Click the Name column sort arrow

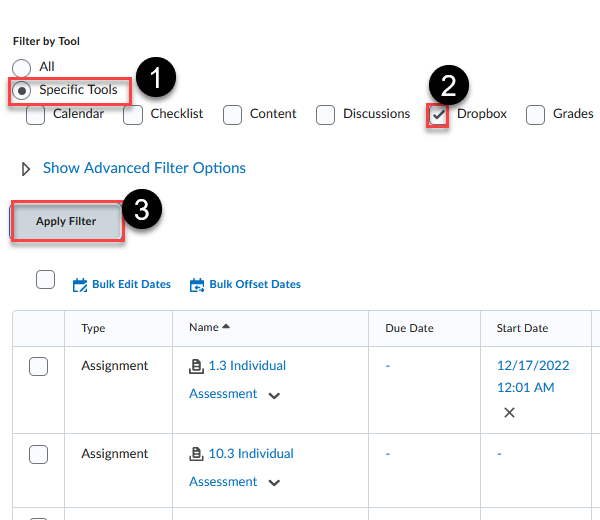point(226,327)
